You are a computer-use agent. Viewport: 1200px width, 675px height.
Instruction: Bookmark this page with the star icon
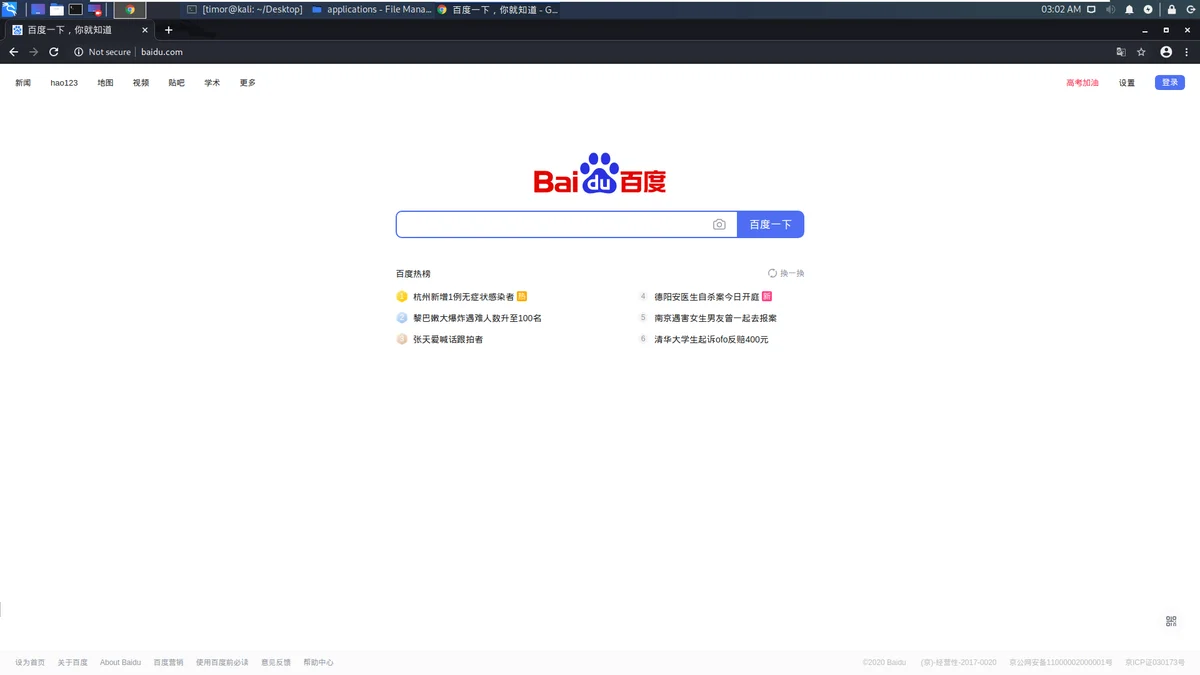(1141, 52)
